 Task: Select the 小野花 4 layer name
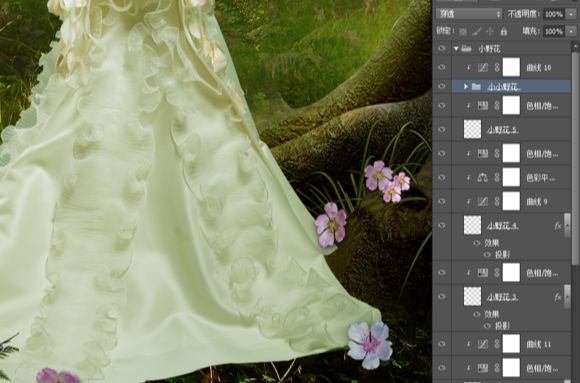(x=502, y=226)
